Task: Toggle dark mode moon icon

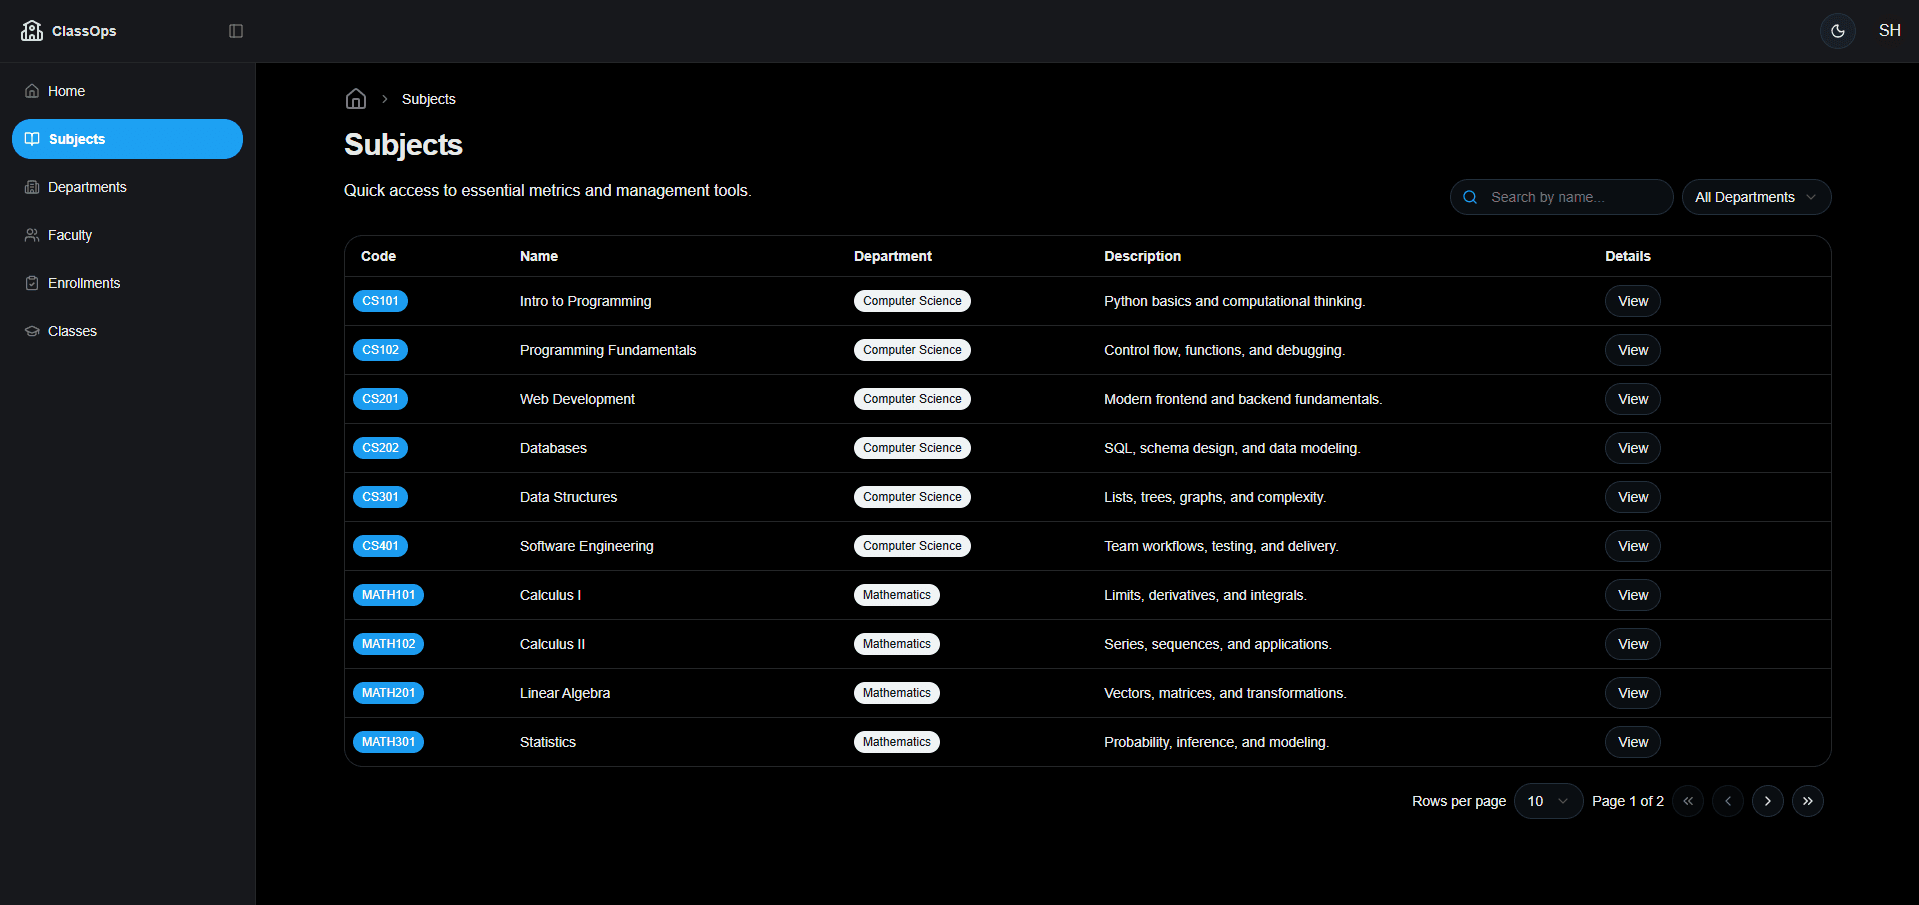Action: (x=1838, y=31)
